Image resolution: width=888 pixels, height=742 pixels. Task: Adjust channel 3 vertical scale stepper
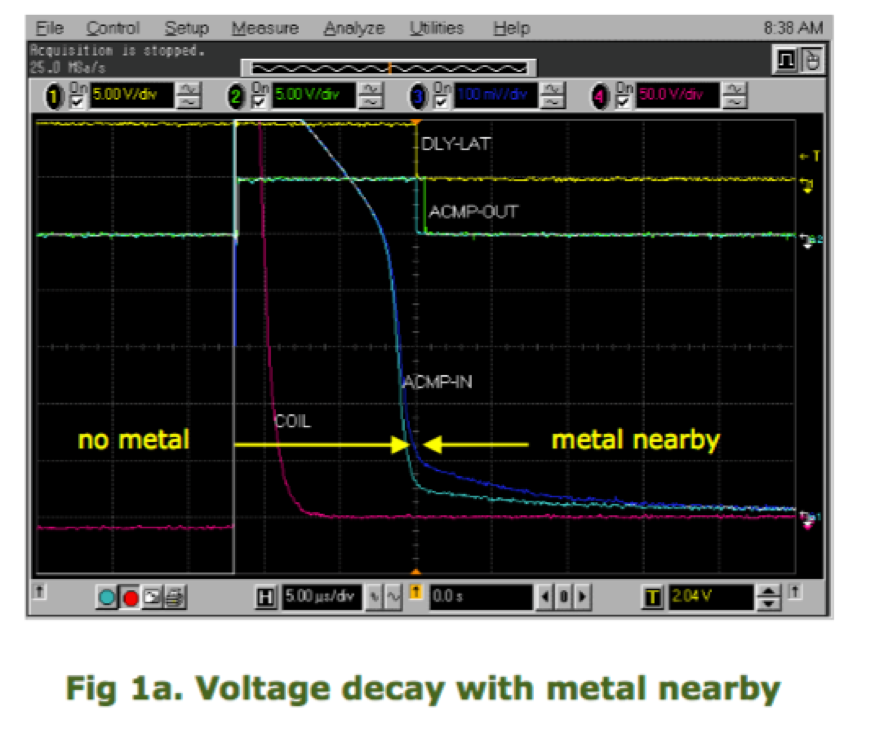(553, 97)
